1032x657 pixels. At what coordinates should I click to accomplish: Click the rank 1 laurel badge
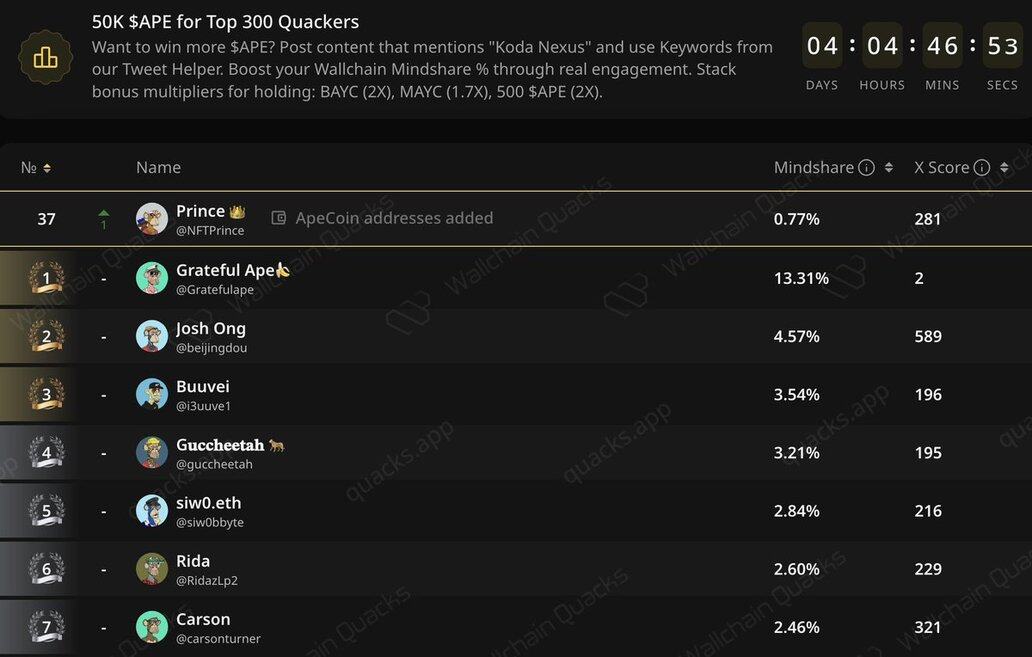(46, 278)
